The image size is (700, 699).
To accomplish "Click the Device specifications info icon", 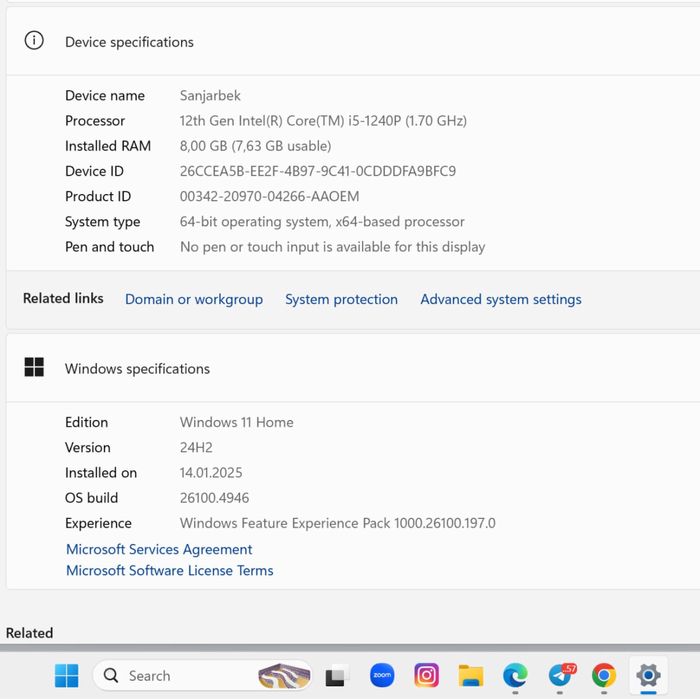I will click(x=34, y=41).
